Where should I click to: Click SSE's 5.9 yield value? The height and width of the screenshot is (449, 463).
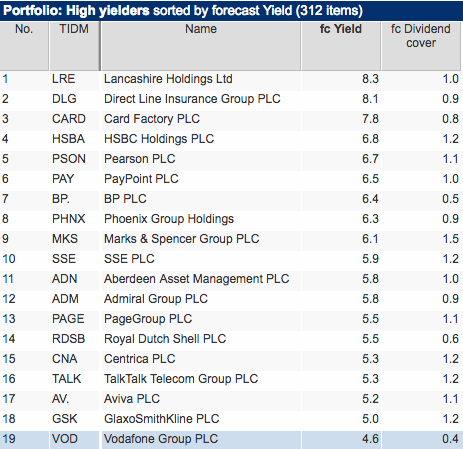click(370, 259)
